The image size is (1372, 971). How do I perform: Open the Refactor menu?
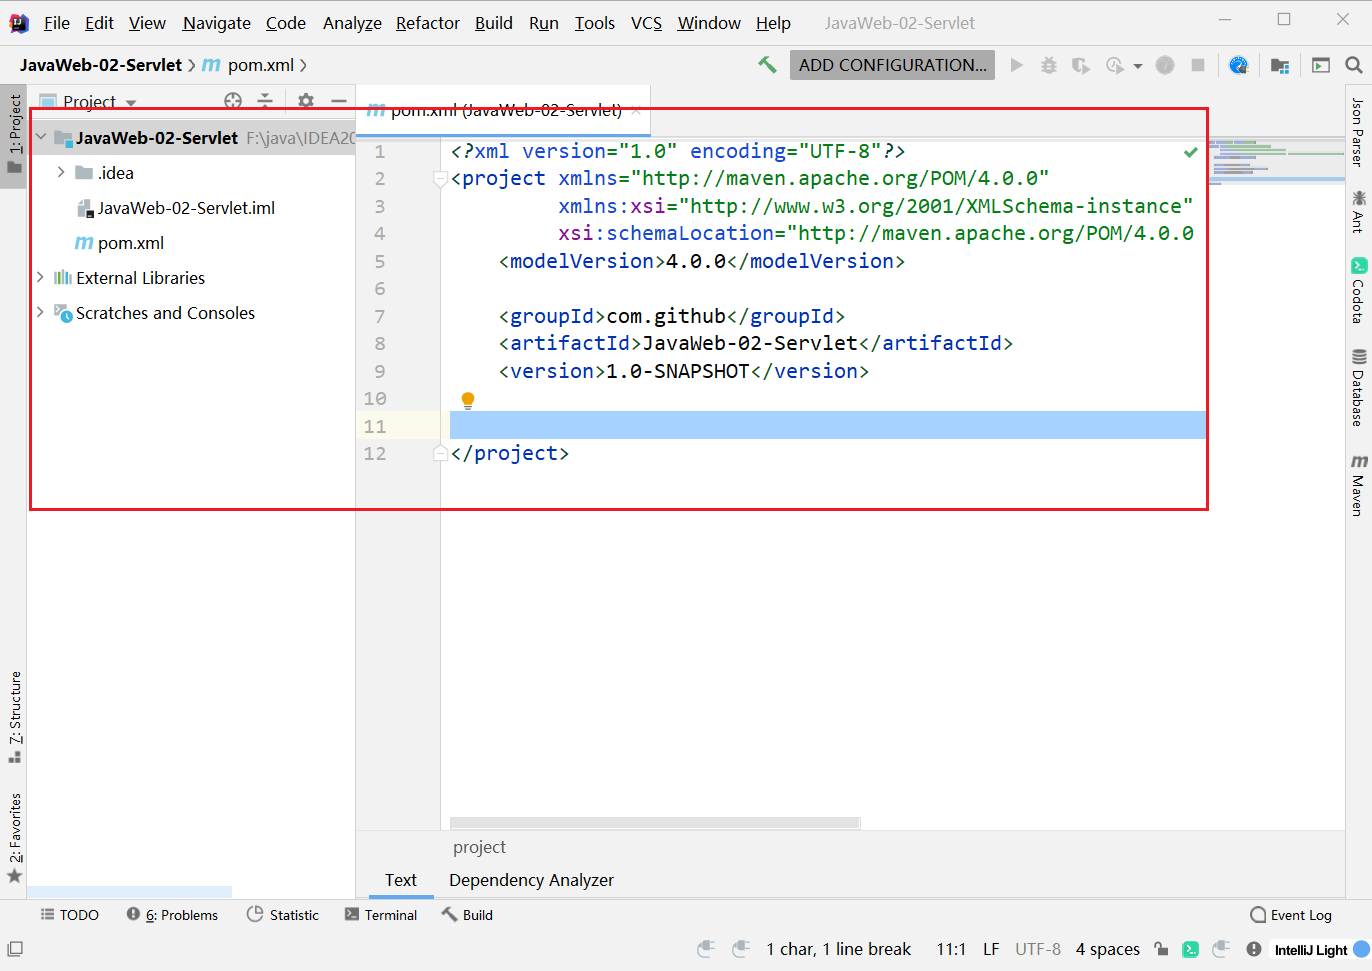(x=427, y=23)
